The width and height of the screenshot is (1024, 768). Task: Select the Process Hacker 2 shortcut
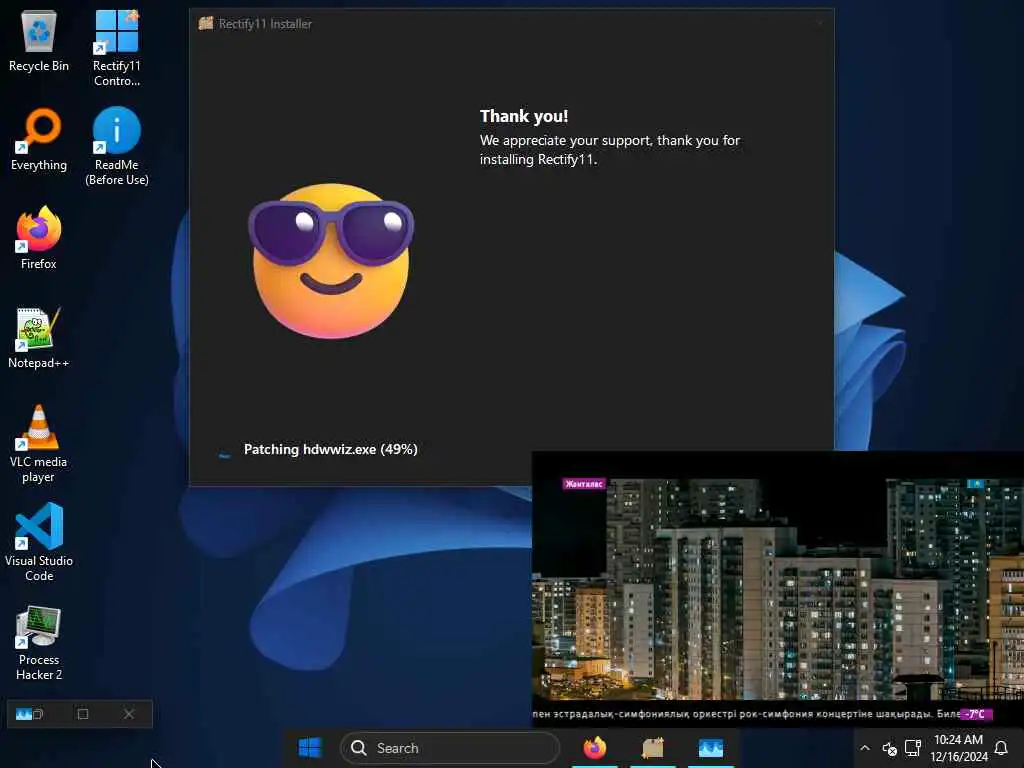tap(39, 643)
